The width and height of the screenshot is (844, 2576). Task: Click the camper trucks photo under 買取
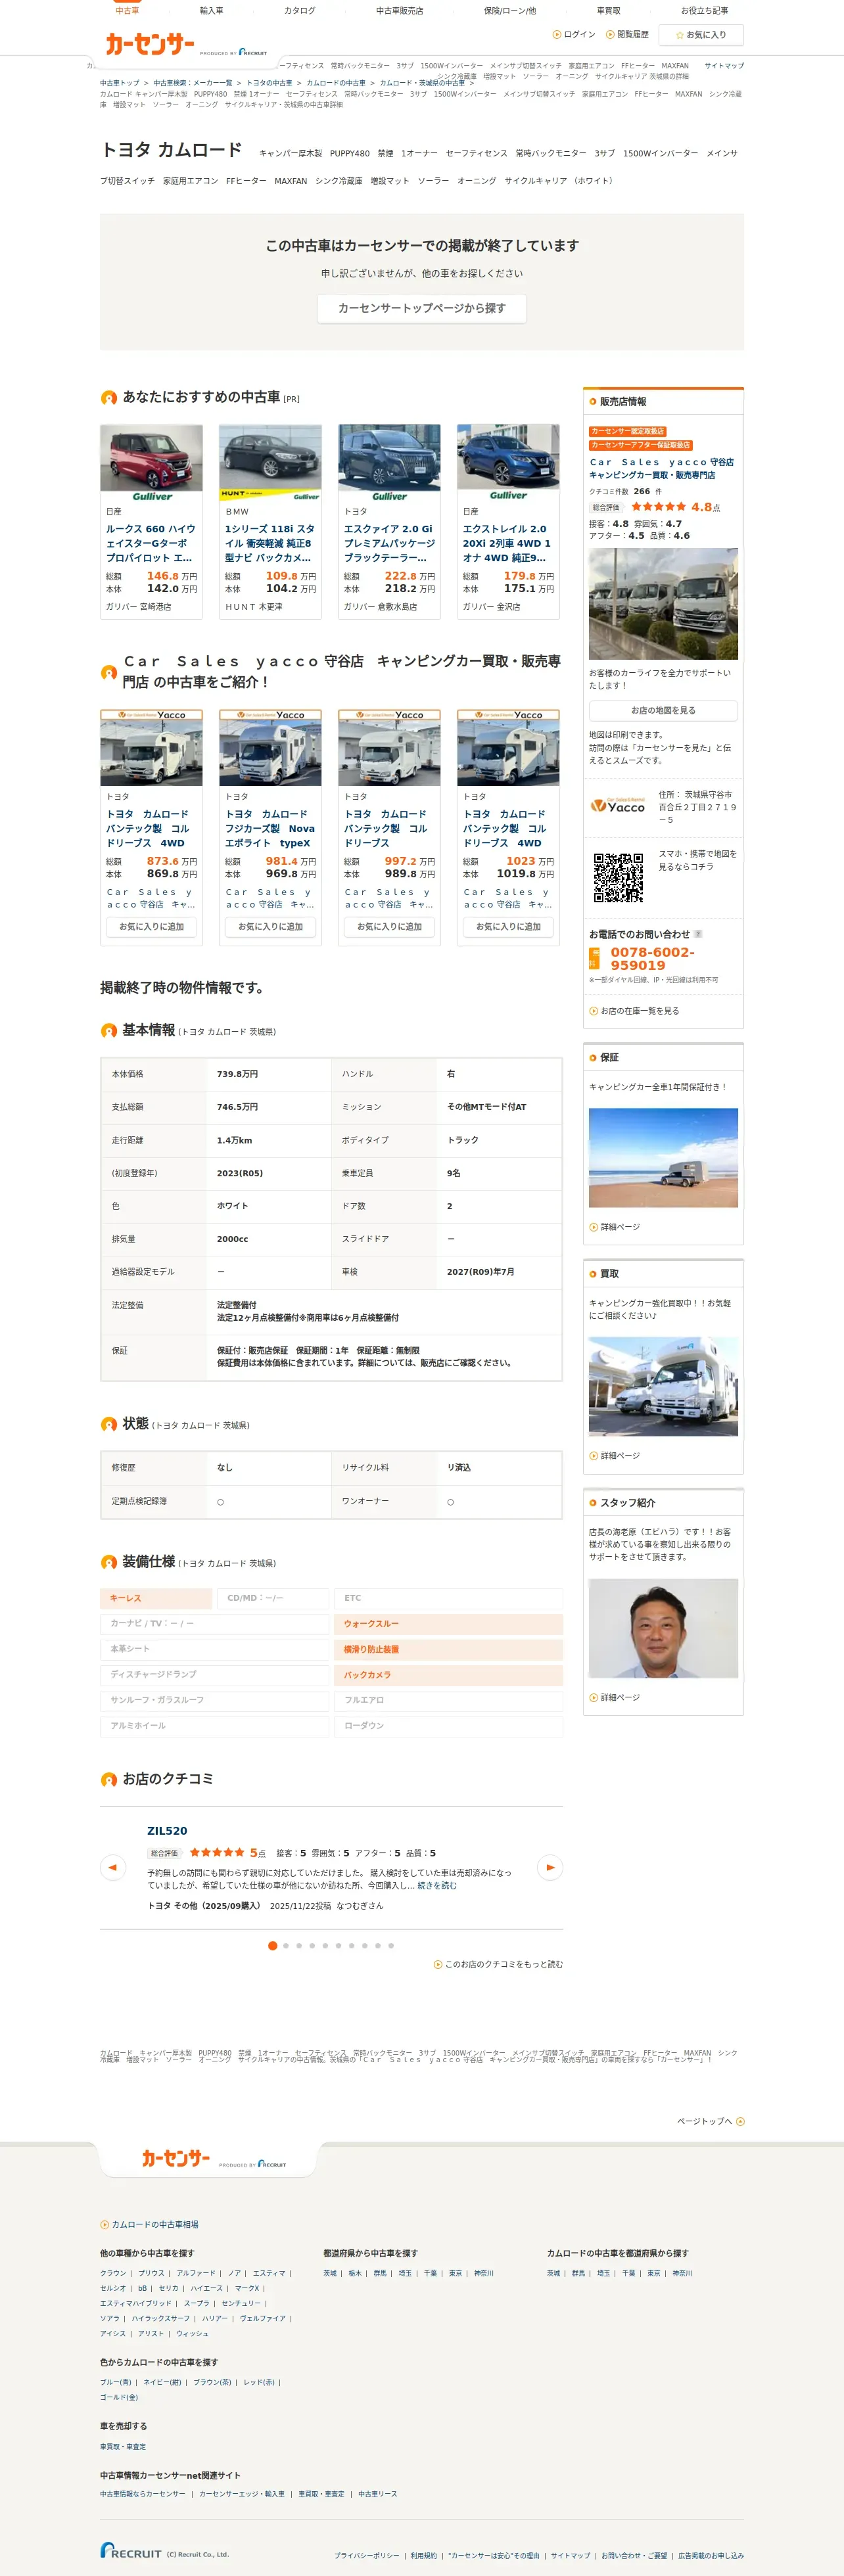(663, 1386)
